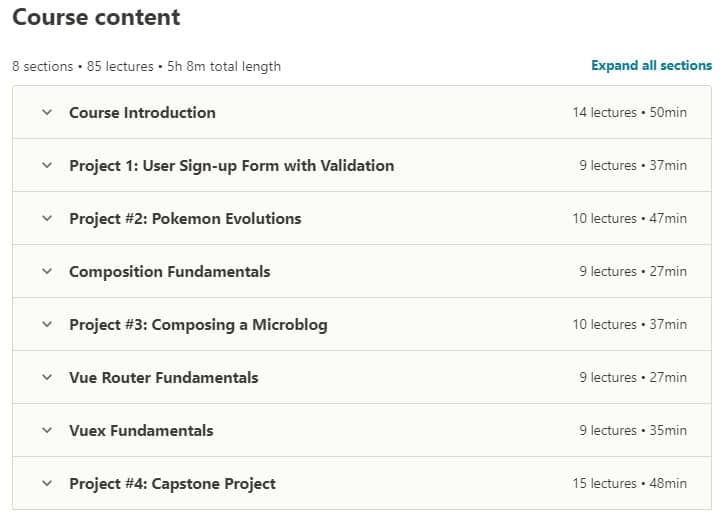The height and width of the screenshot is (516, 724).
Task: Toggle Composition Fundamentals chevron icon
Action: coord(46,272)
